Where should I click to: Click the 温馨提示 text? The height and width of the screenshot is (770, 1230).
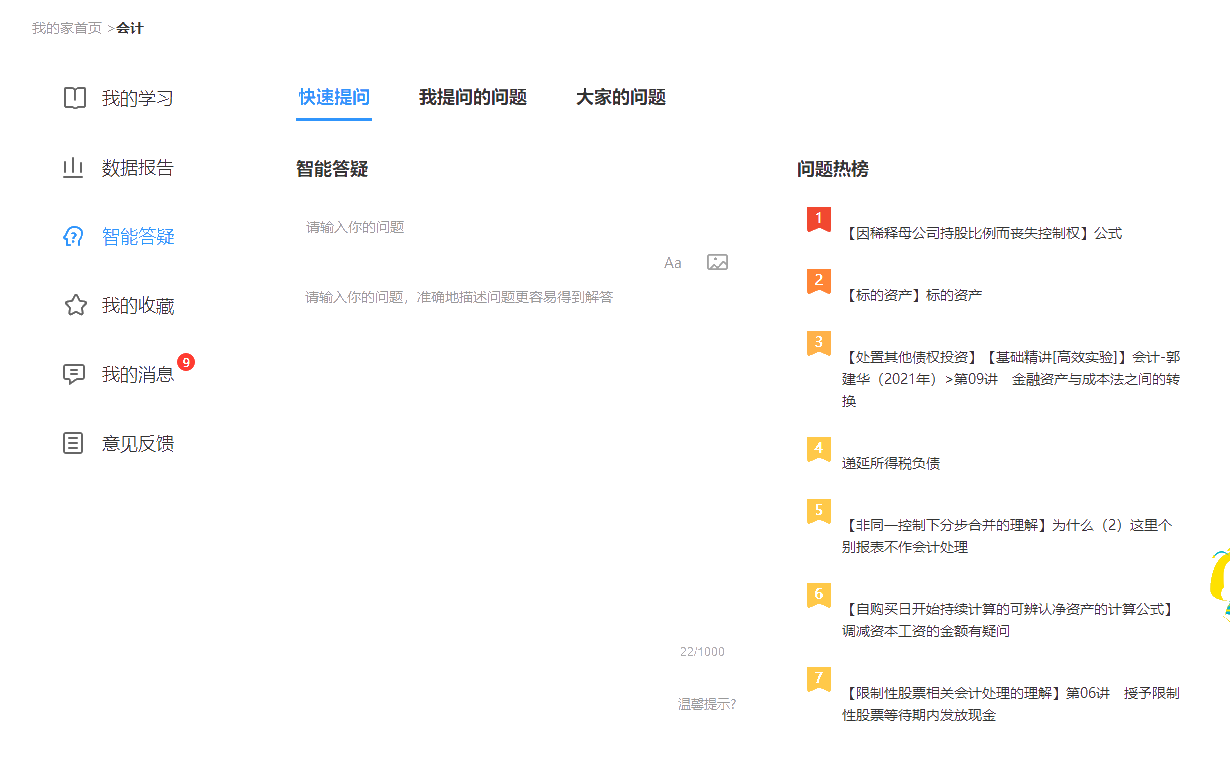coord(706,704)
